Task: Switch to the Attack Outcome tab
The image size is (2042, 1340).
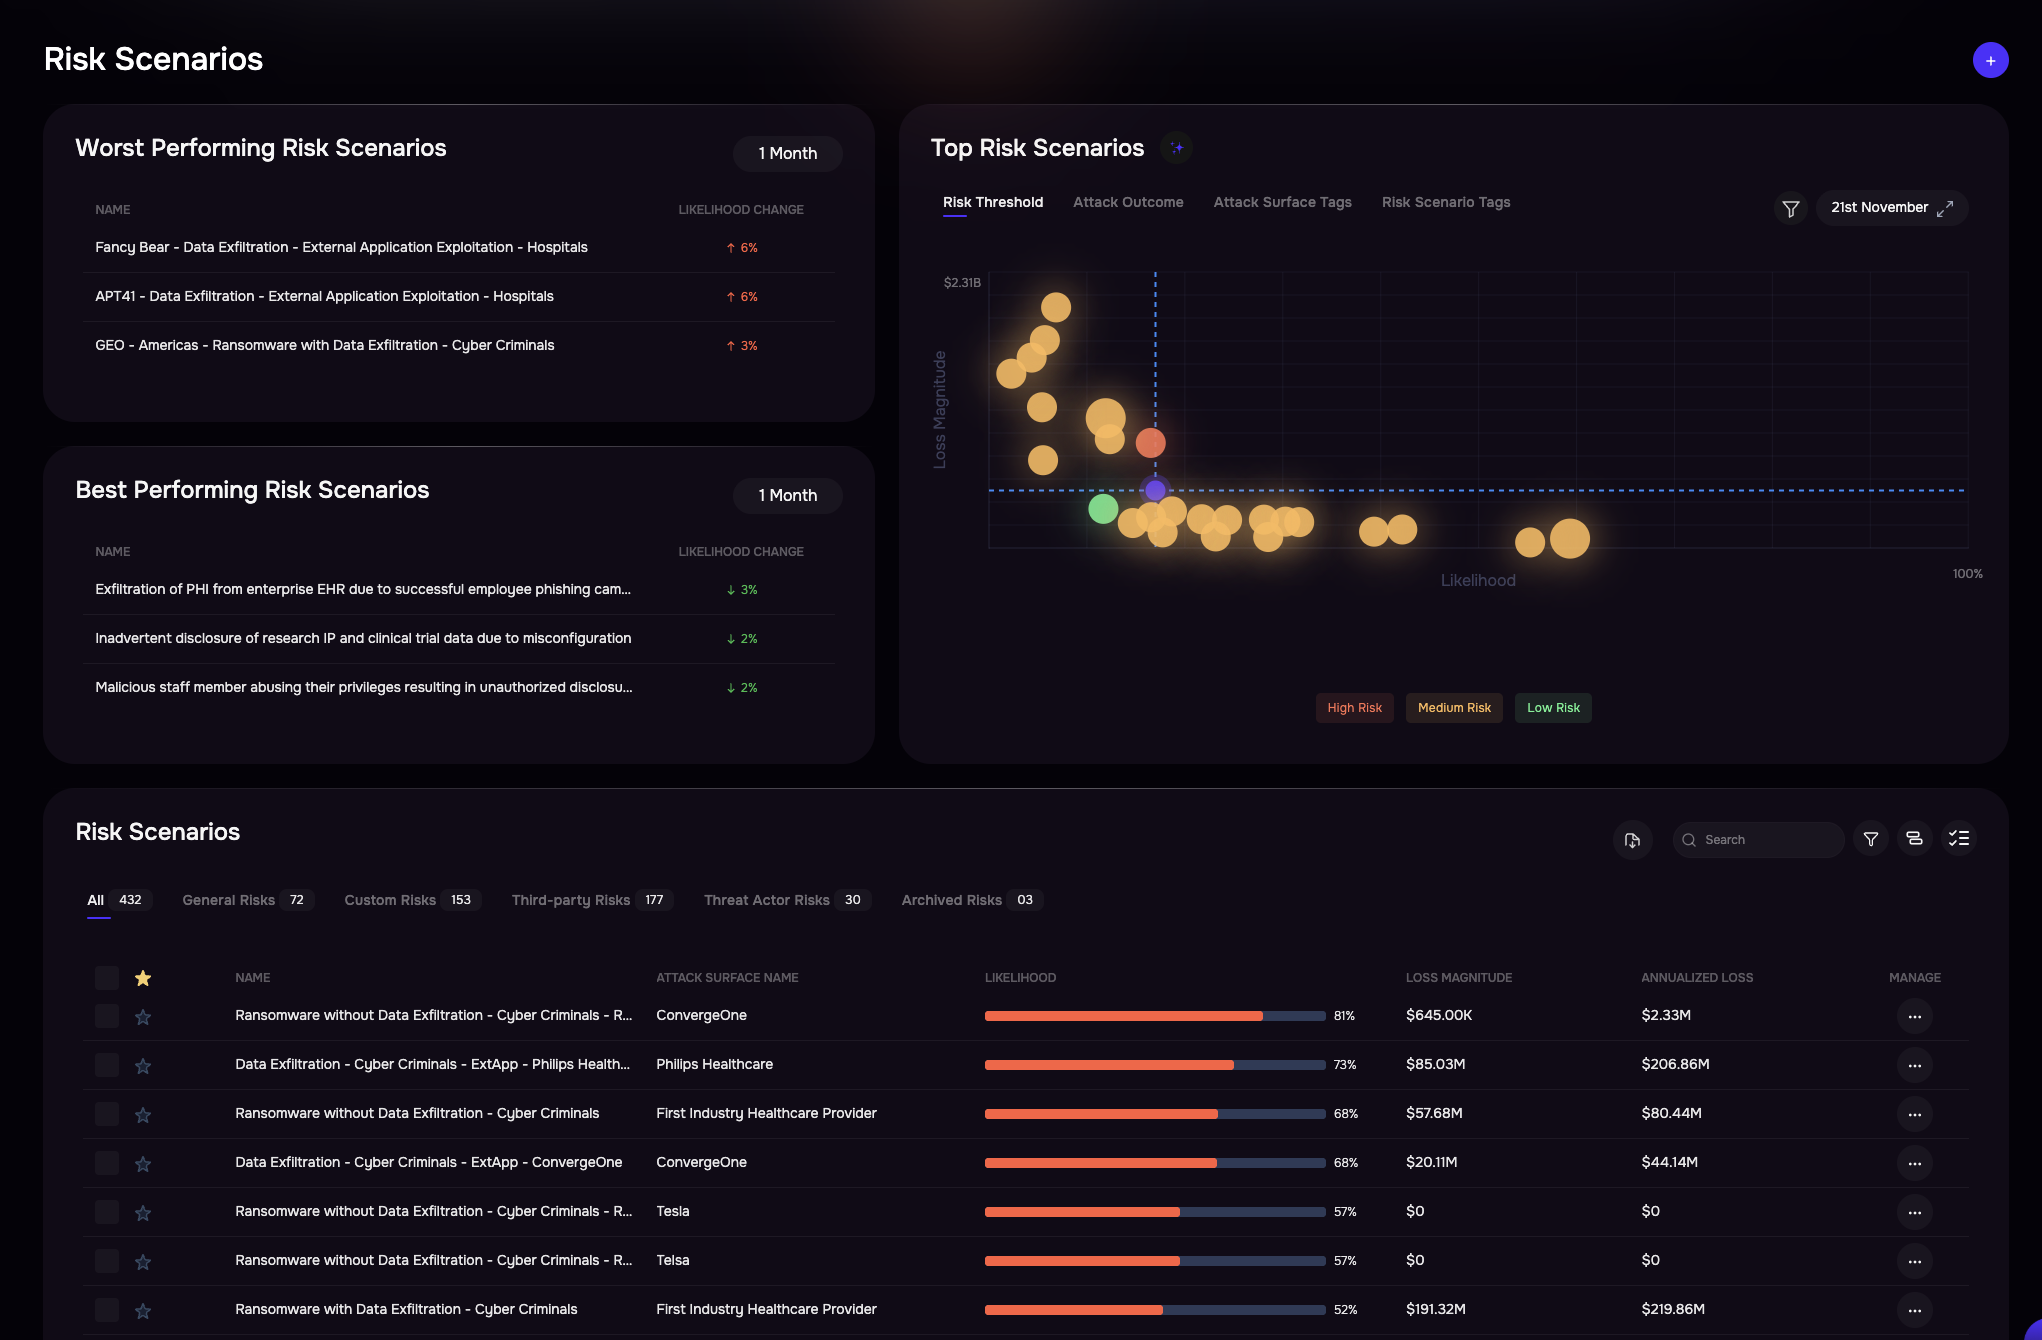Action: point(1128,202)
